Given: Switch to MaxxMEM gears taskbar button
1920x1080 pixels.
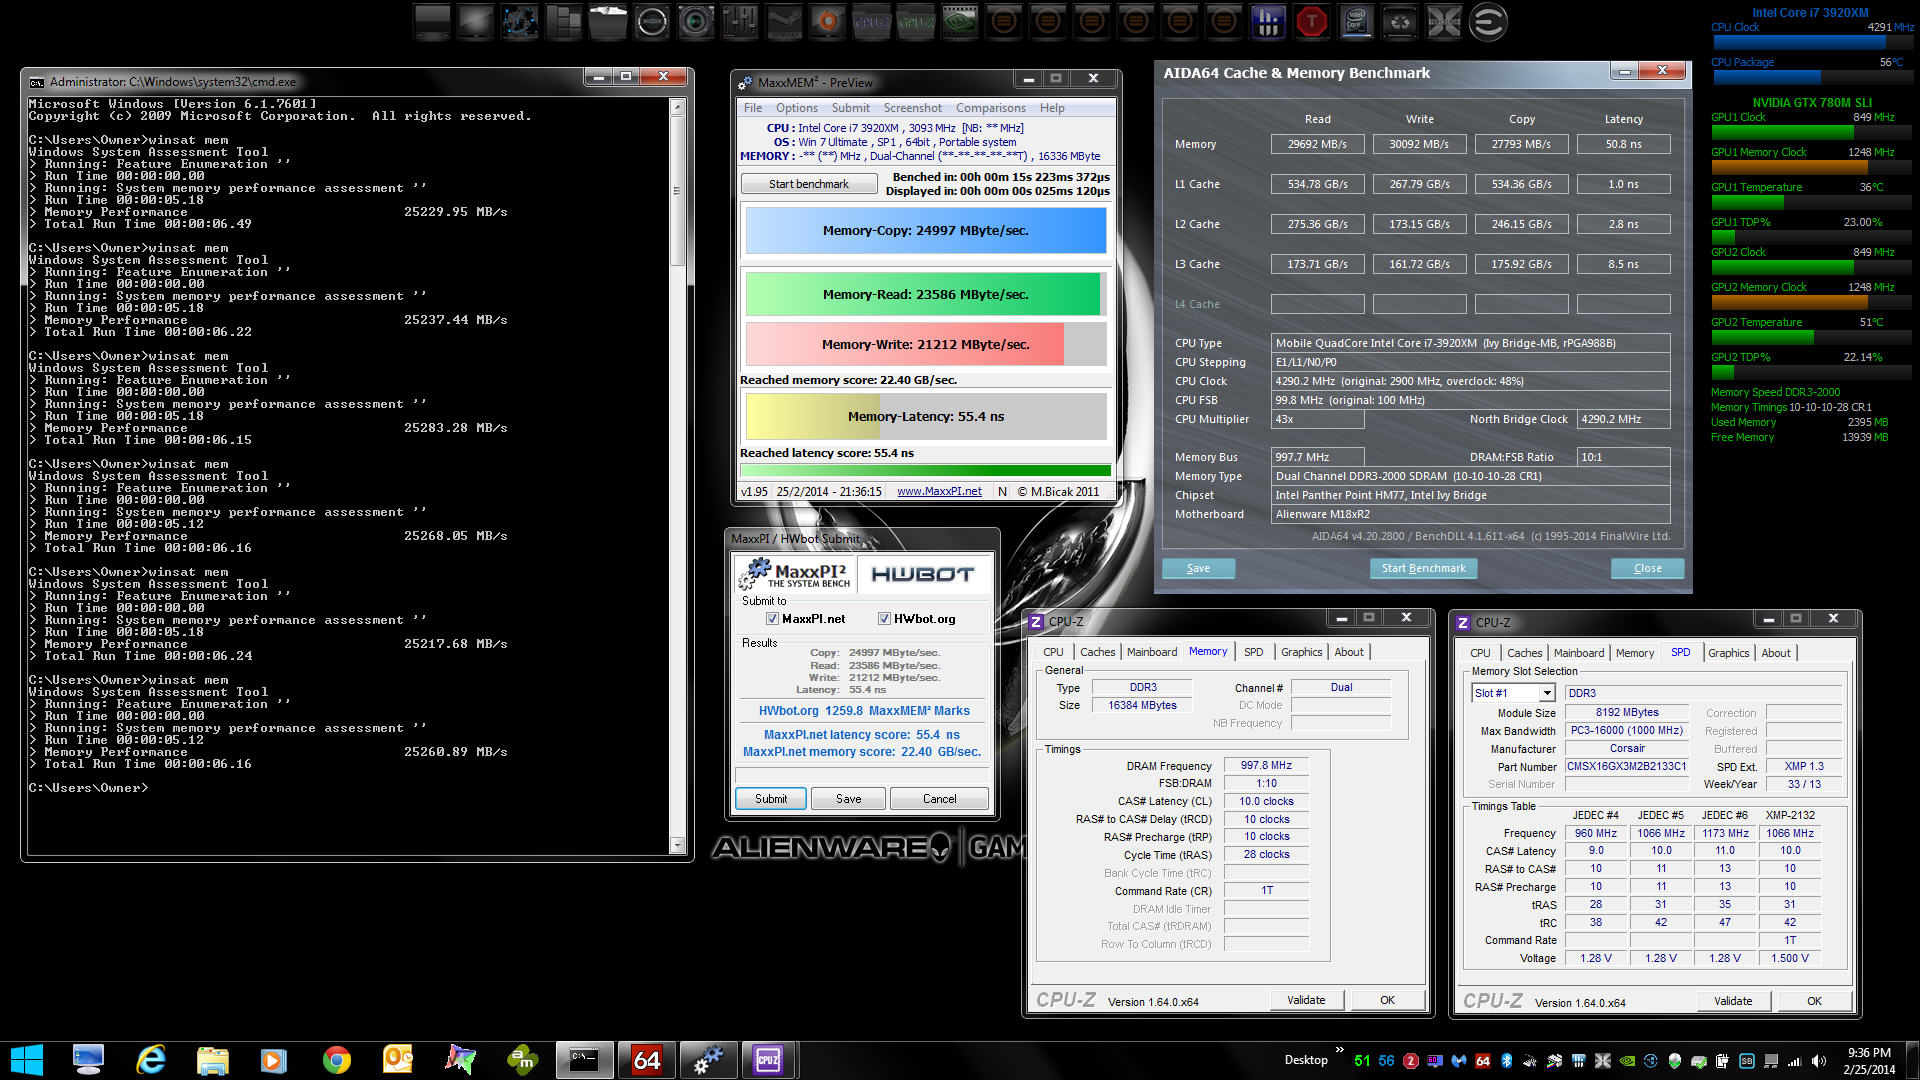Looking at the screenshot, I should tap(708, 1060).
